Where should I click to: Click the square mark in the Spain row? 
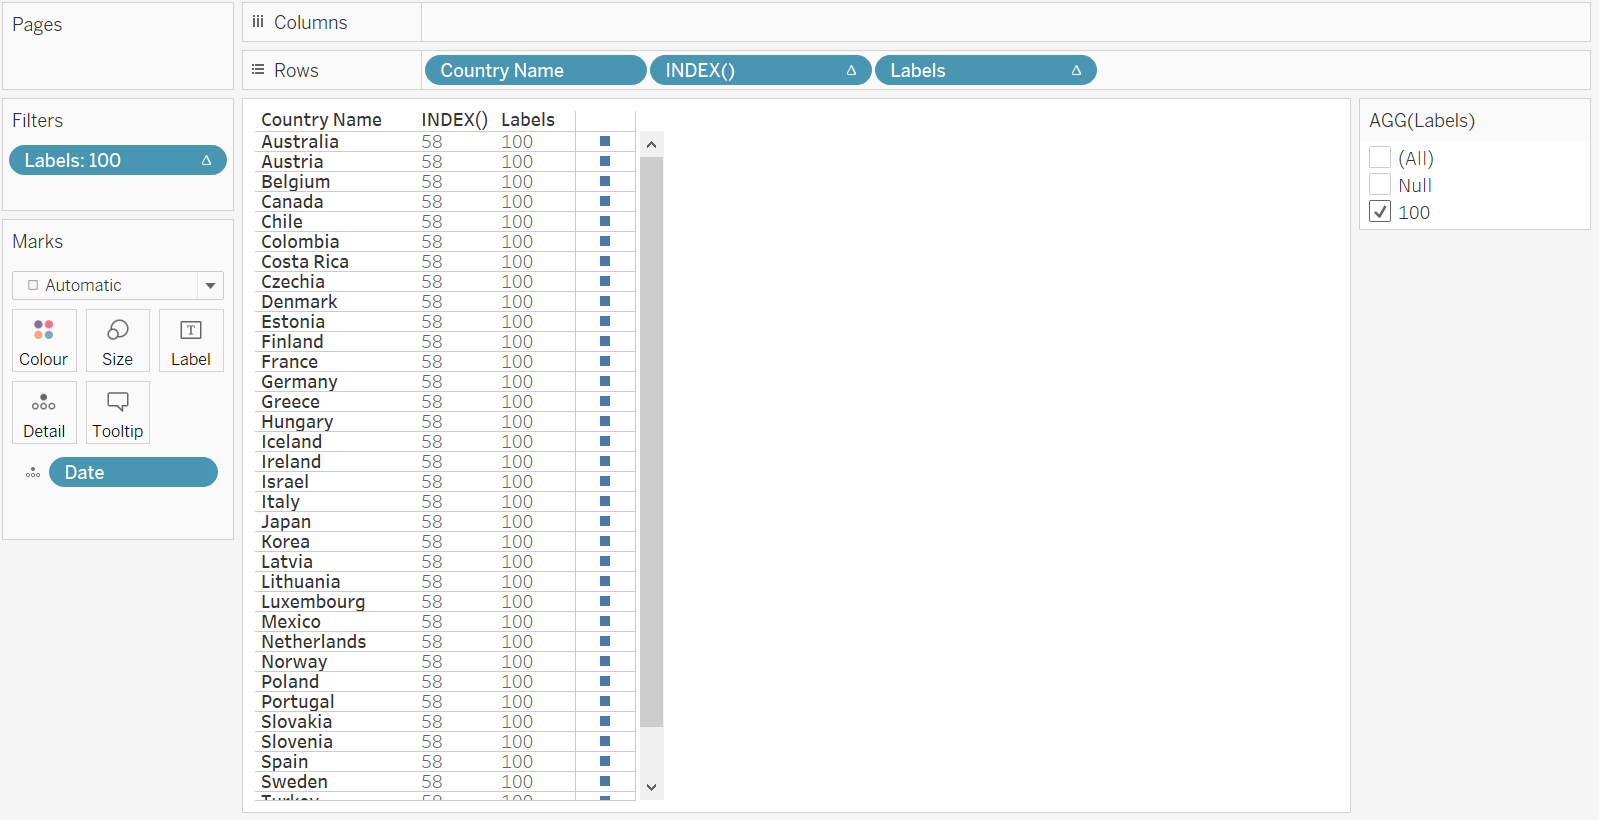tap(605, 761)
